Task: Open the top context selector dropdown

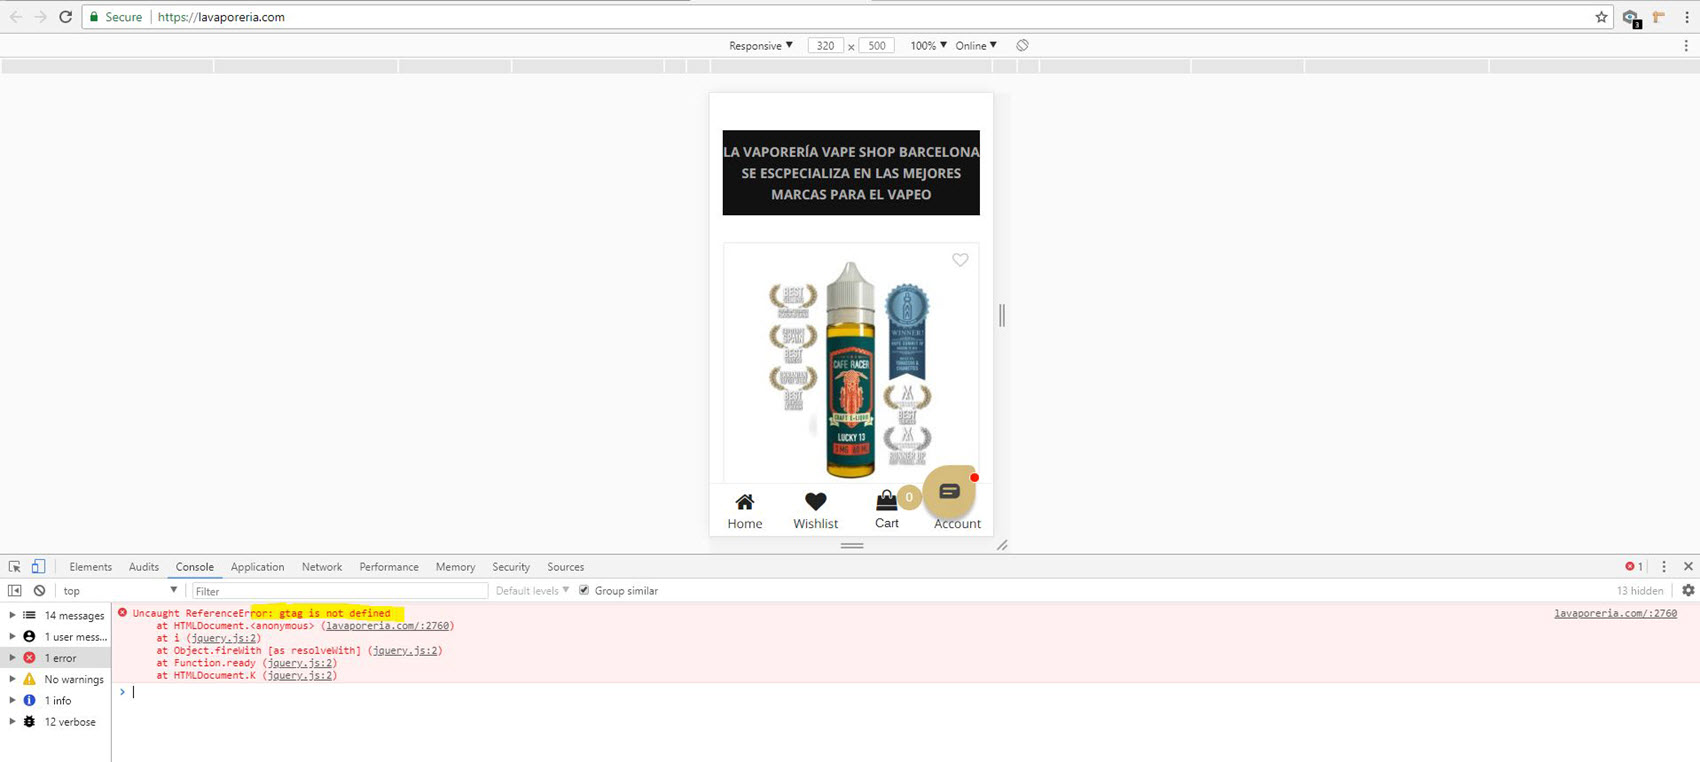Action: [120, 591]
